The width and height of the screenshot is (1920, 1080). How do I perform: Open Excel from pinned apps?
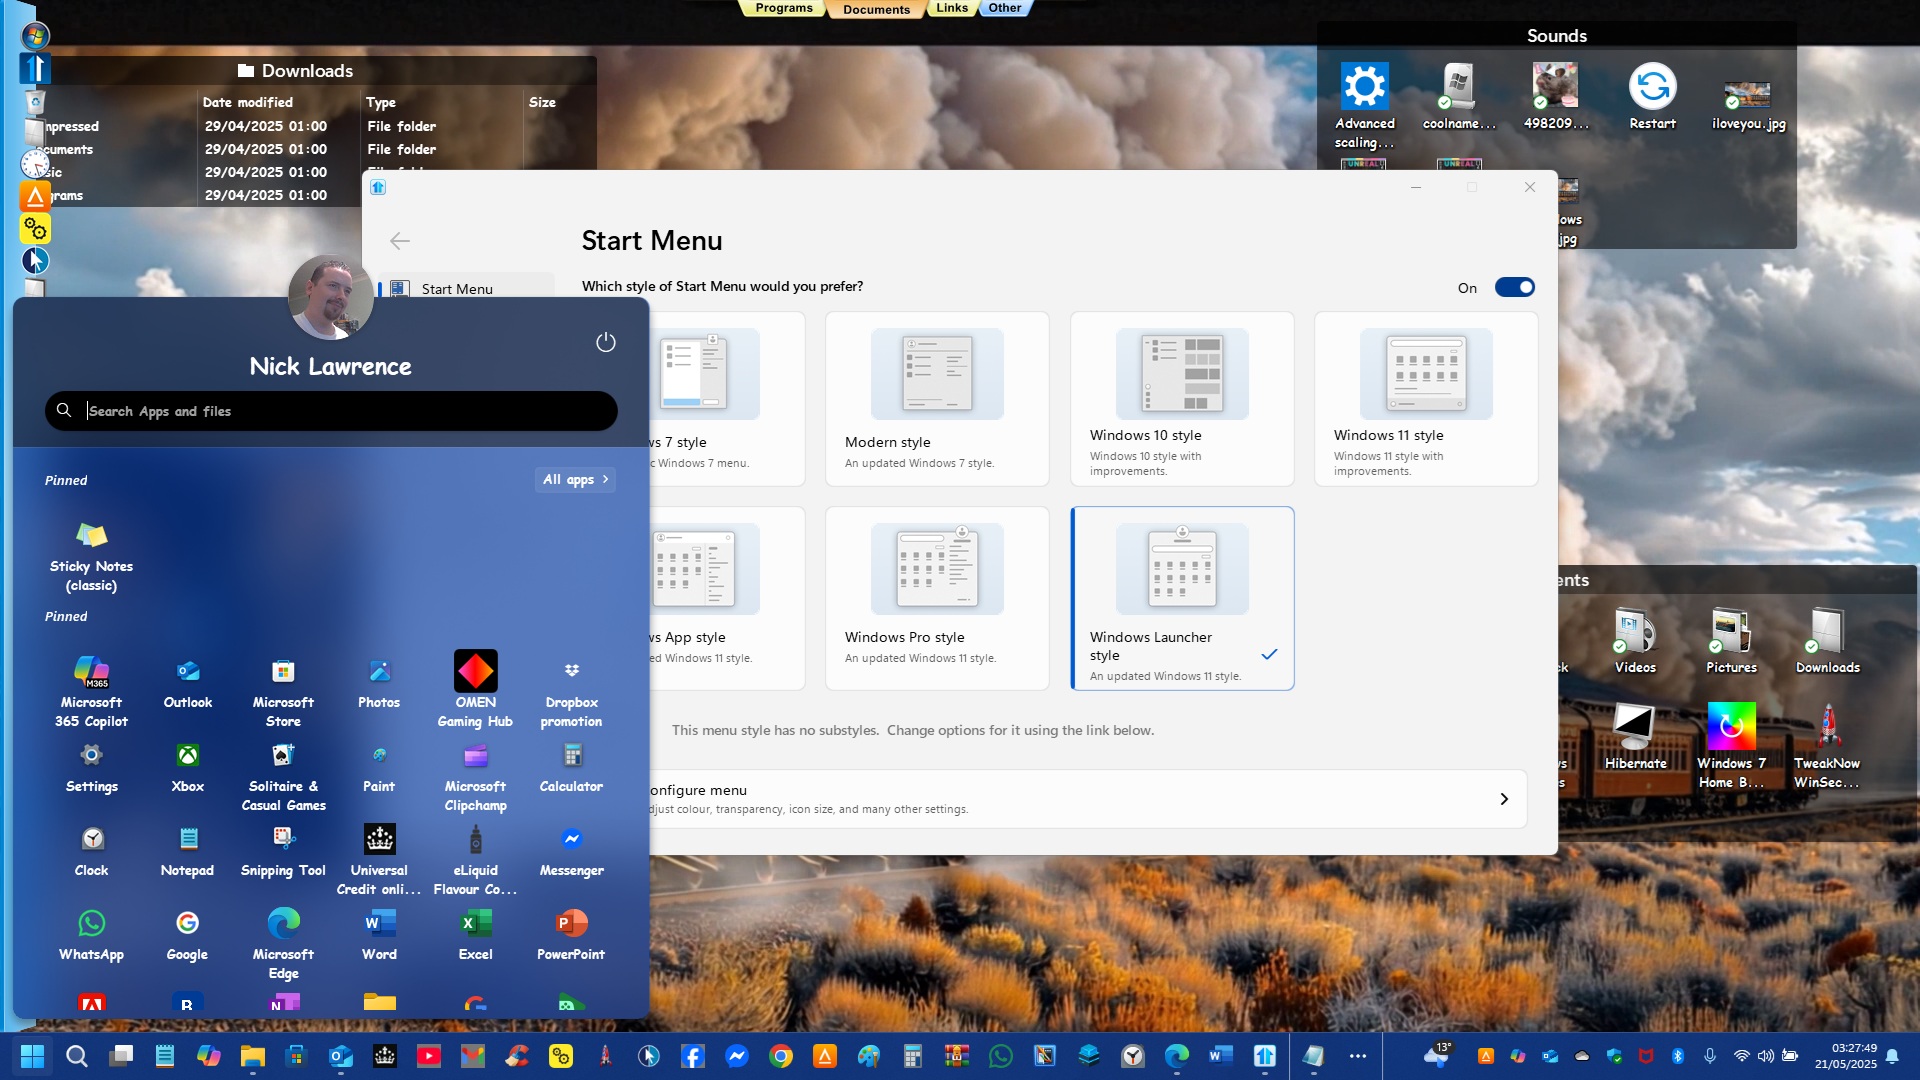click(475, 934)
